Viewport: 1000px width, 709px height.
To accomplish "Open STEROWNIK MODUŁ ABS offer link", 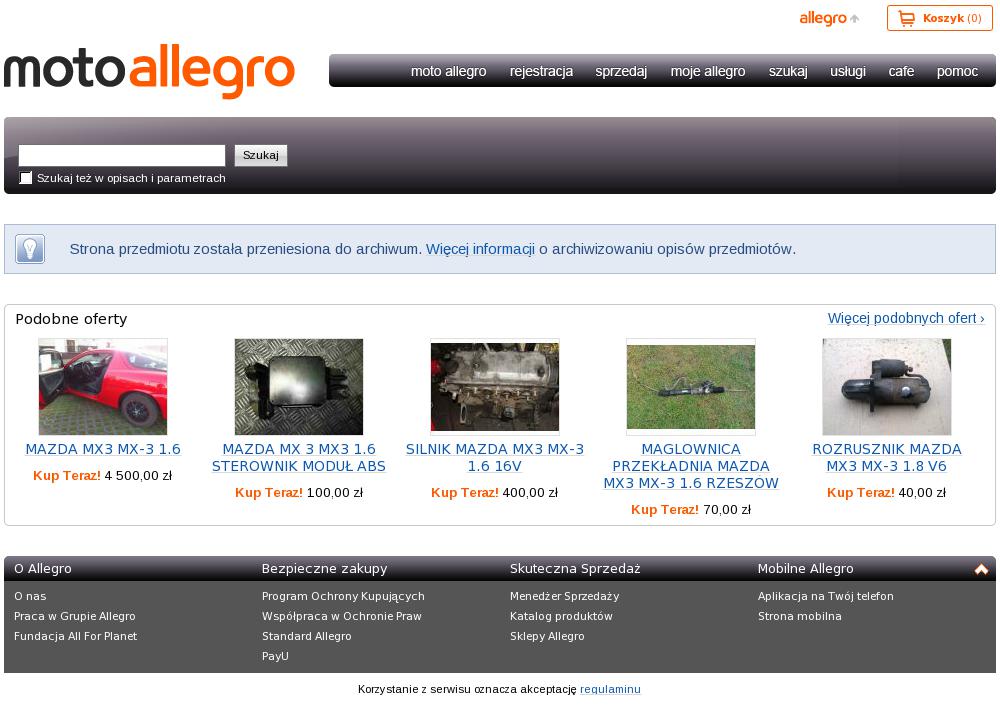I will tap(298, 458).
